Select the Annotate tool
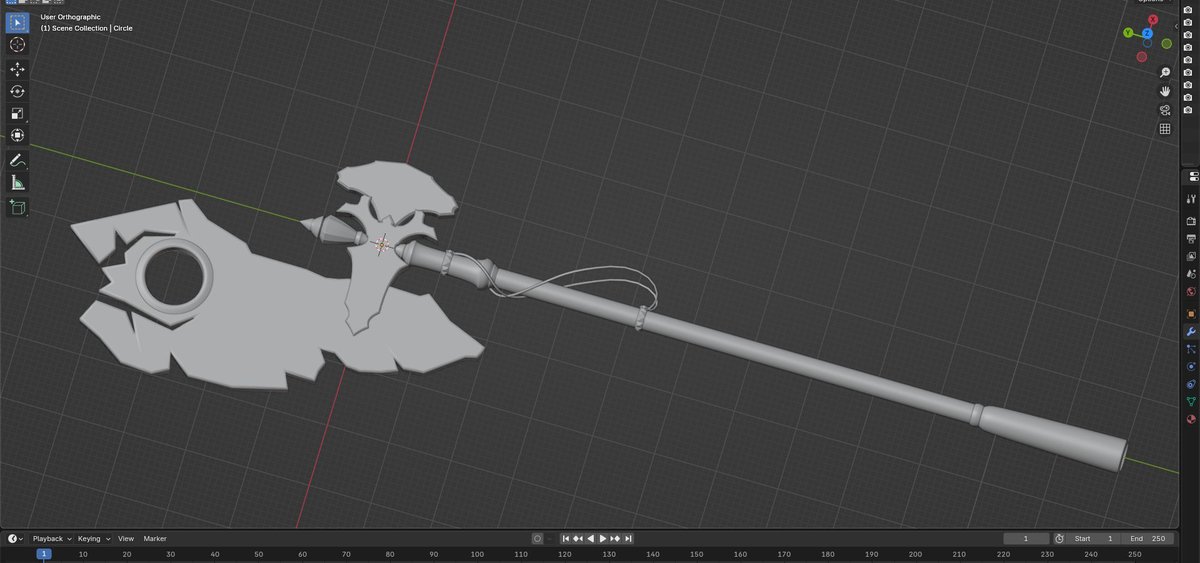Image resolution: width=1200 pixels, height=563 pixels. tap(17, 160)
